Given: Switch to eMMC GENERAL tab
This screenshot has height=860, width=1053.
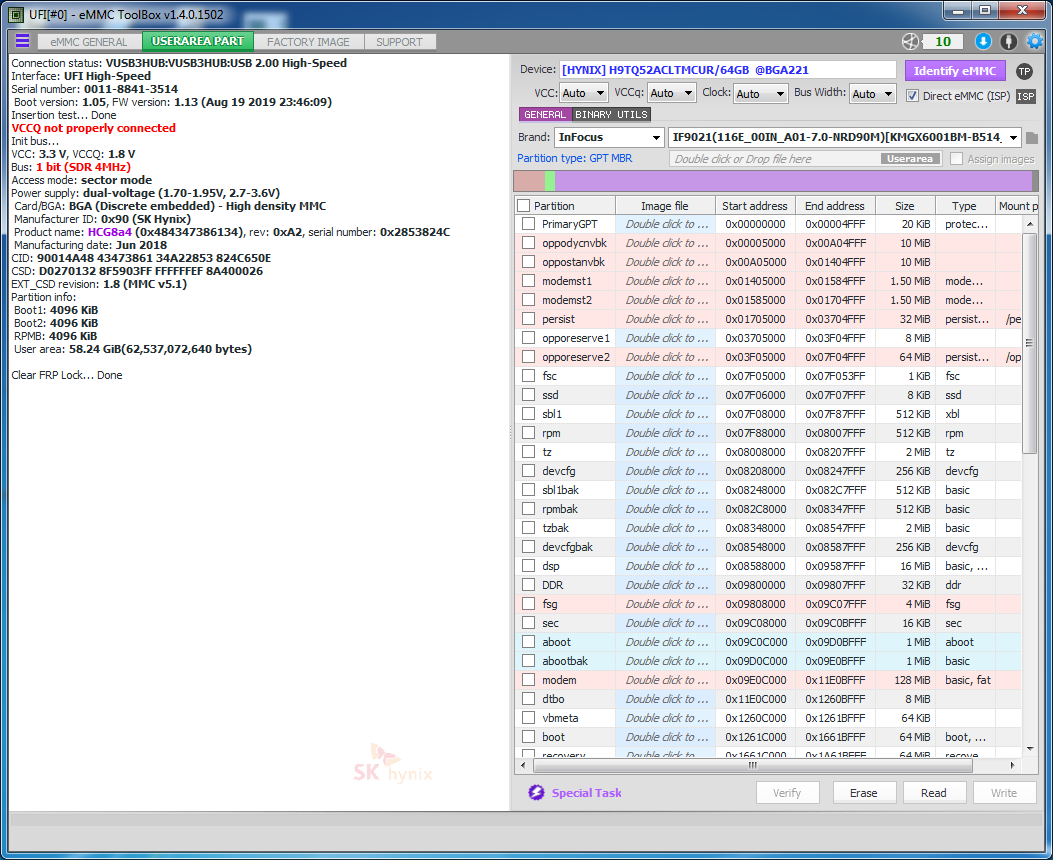Looking at the screenshot, I should pos(89,42).
